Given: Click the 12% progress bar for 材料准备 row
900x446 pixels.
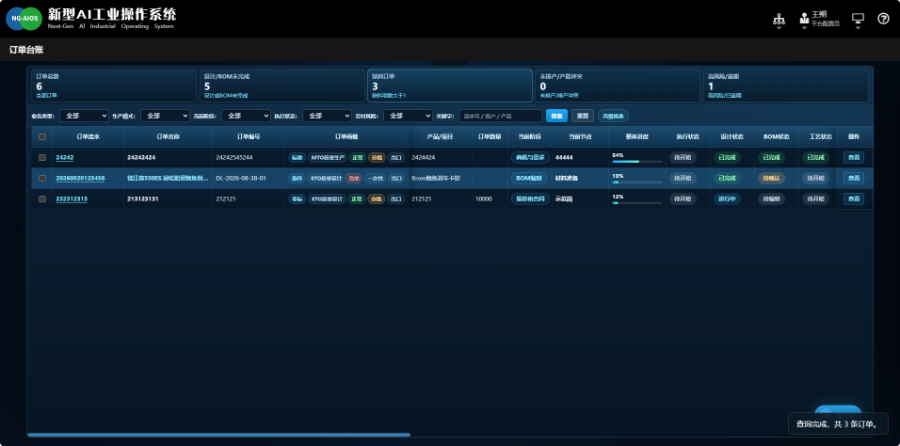Looking at the screenshot, I should pyautogui.click(x=637, y=182).
